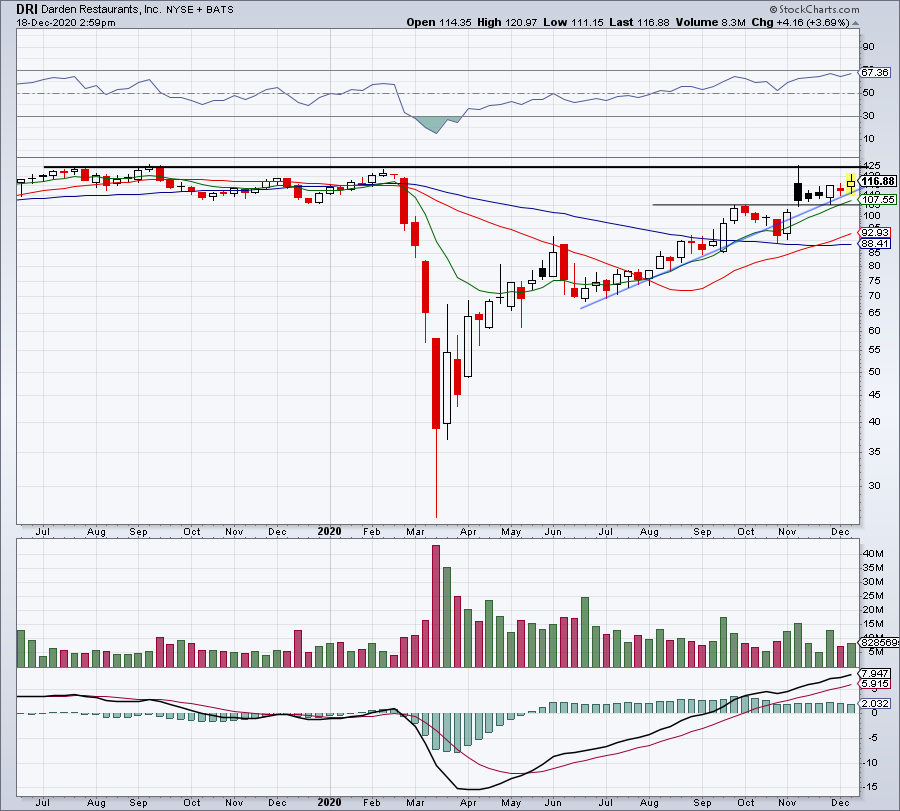The image size is (900, 811).
Task: Click the Open 114.35 value
Action: pyautogui.click(x=439, y=22)
